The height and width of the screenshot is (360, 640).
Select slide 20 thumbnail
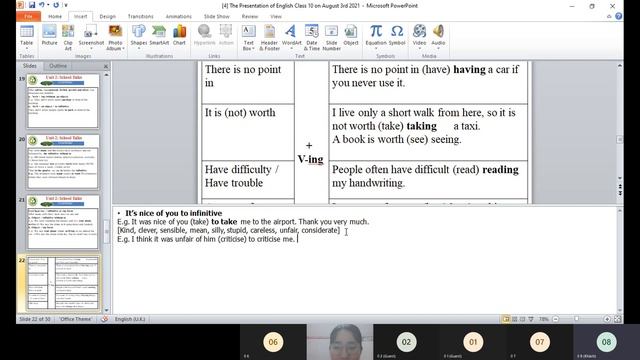(63, 162)
